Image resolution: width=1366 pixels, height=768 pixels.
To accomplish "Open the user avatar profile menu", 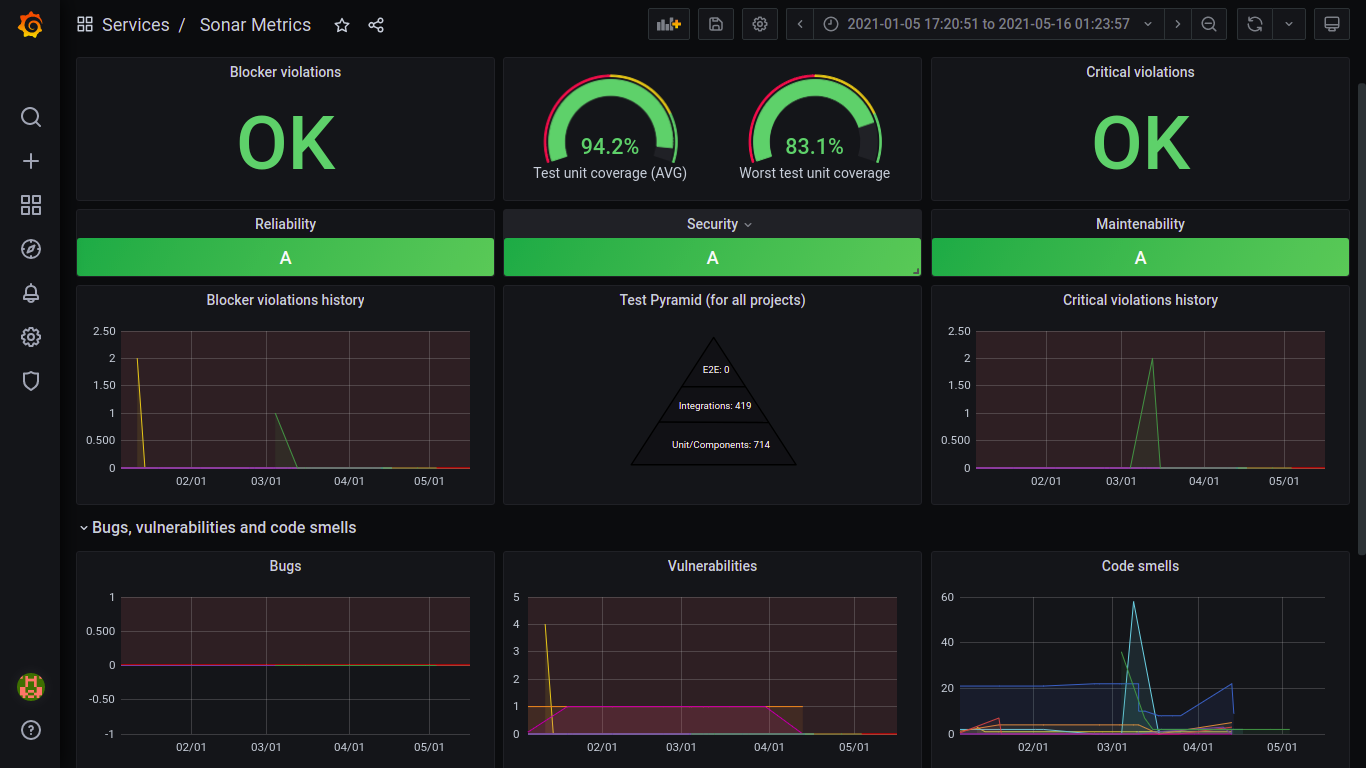I will point(31,687).
